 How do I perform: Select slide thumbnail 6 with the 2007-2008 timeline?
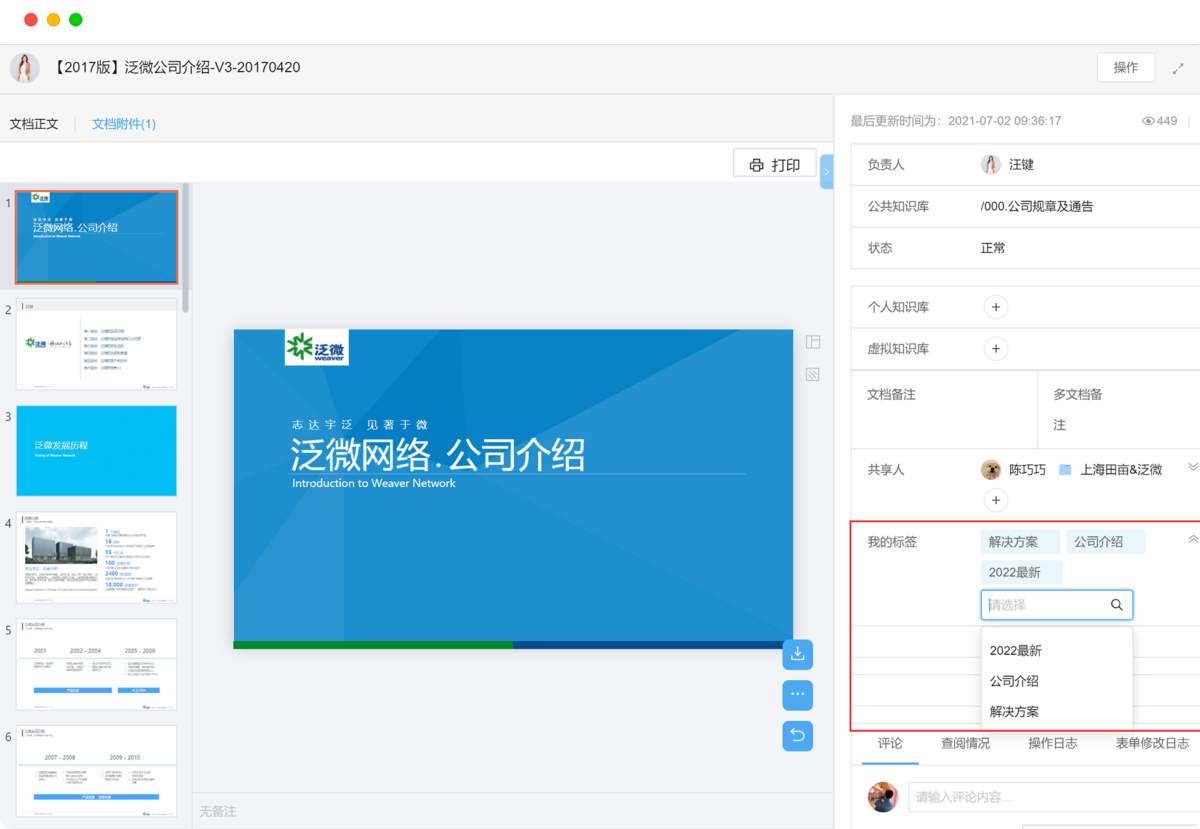[96, 771]
